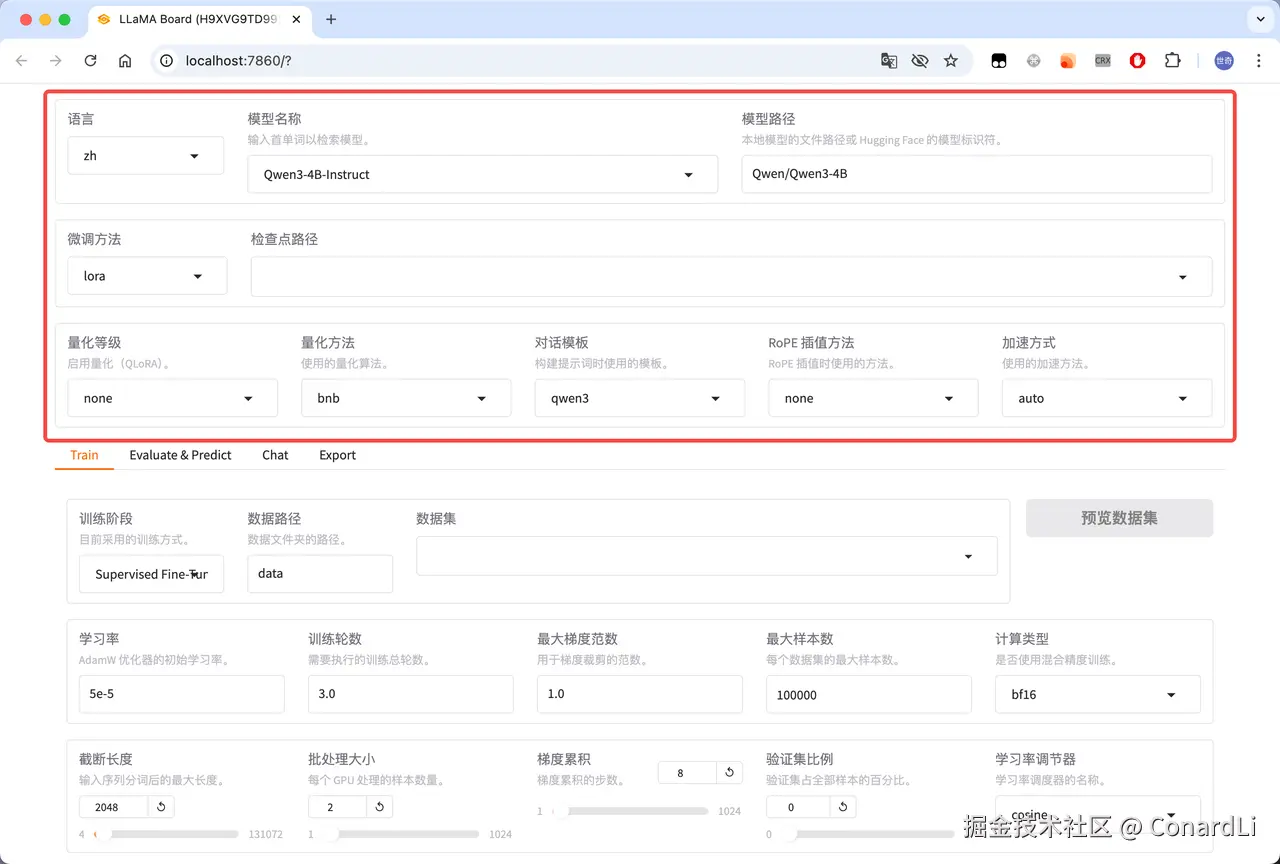The width and height of the screenshot is (1280, 864).
Task: Go to the browser home page
Action: (x=125, y=61)
